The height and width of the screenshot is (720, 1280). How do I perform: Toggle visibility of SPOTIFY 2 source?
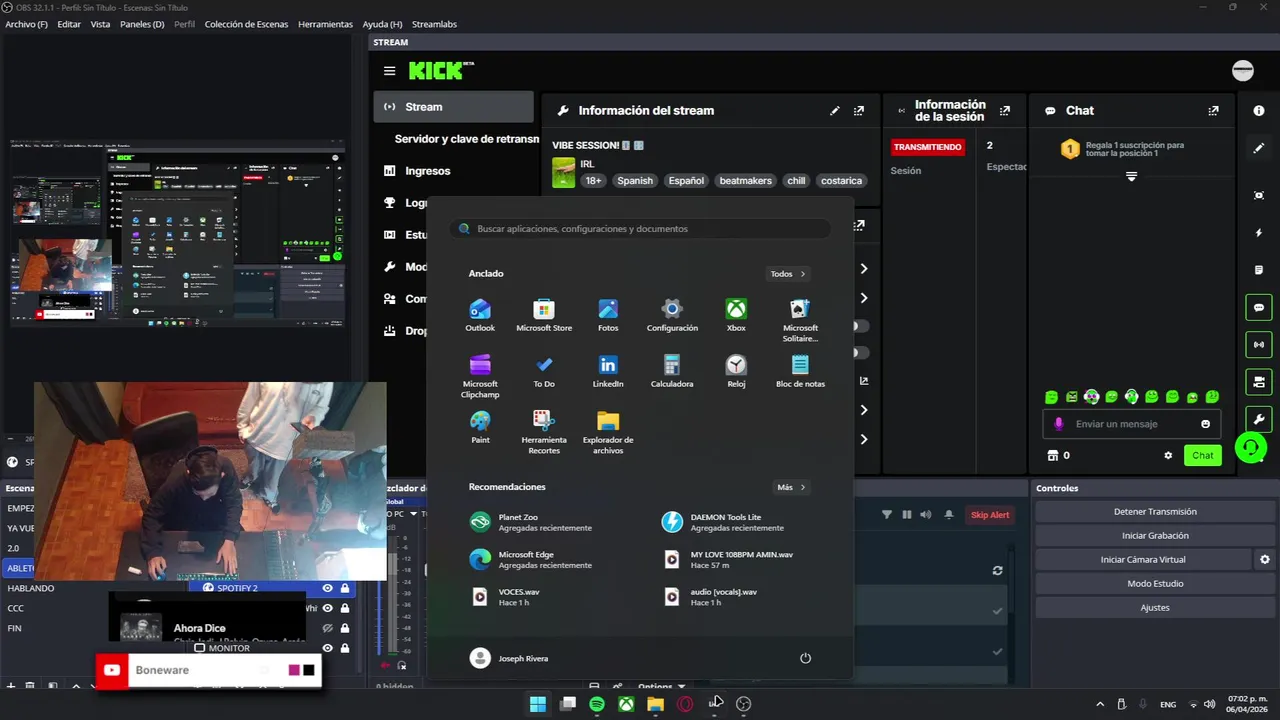tap(327, 588)
